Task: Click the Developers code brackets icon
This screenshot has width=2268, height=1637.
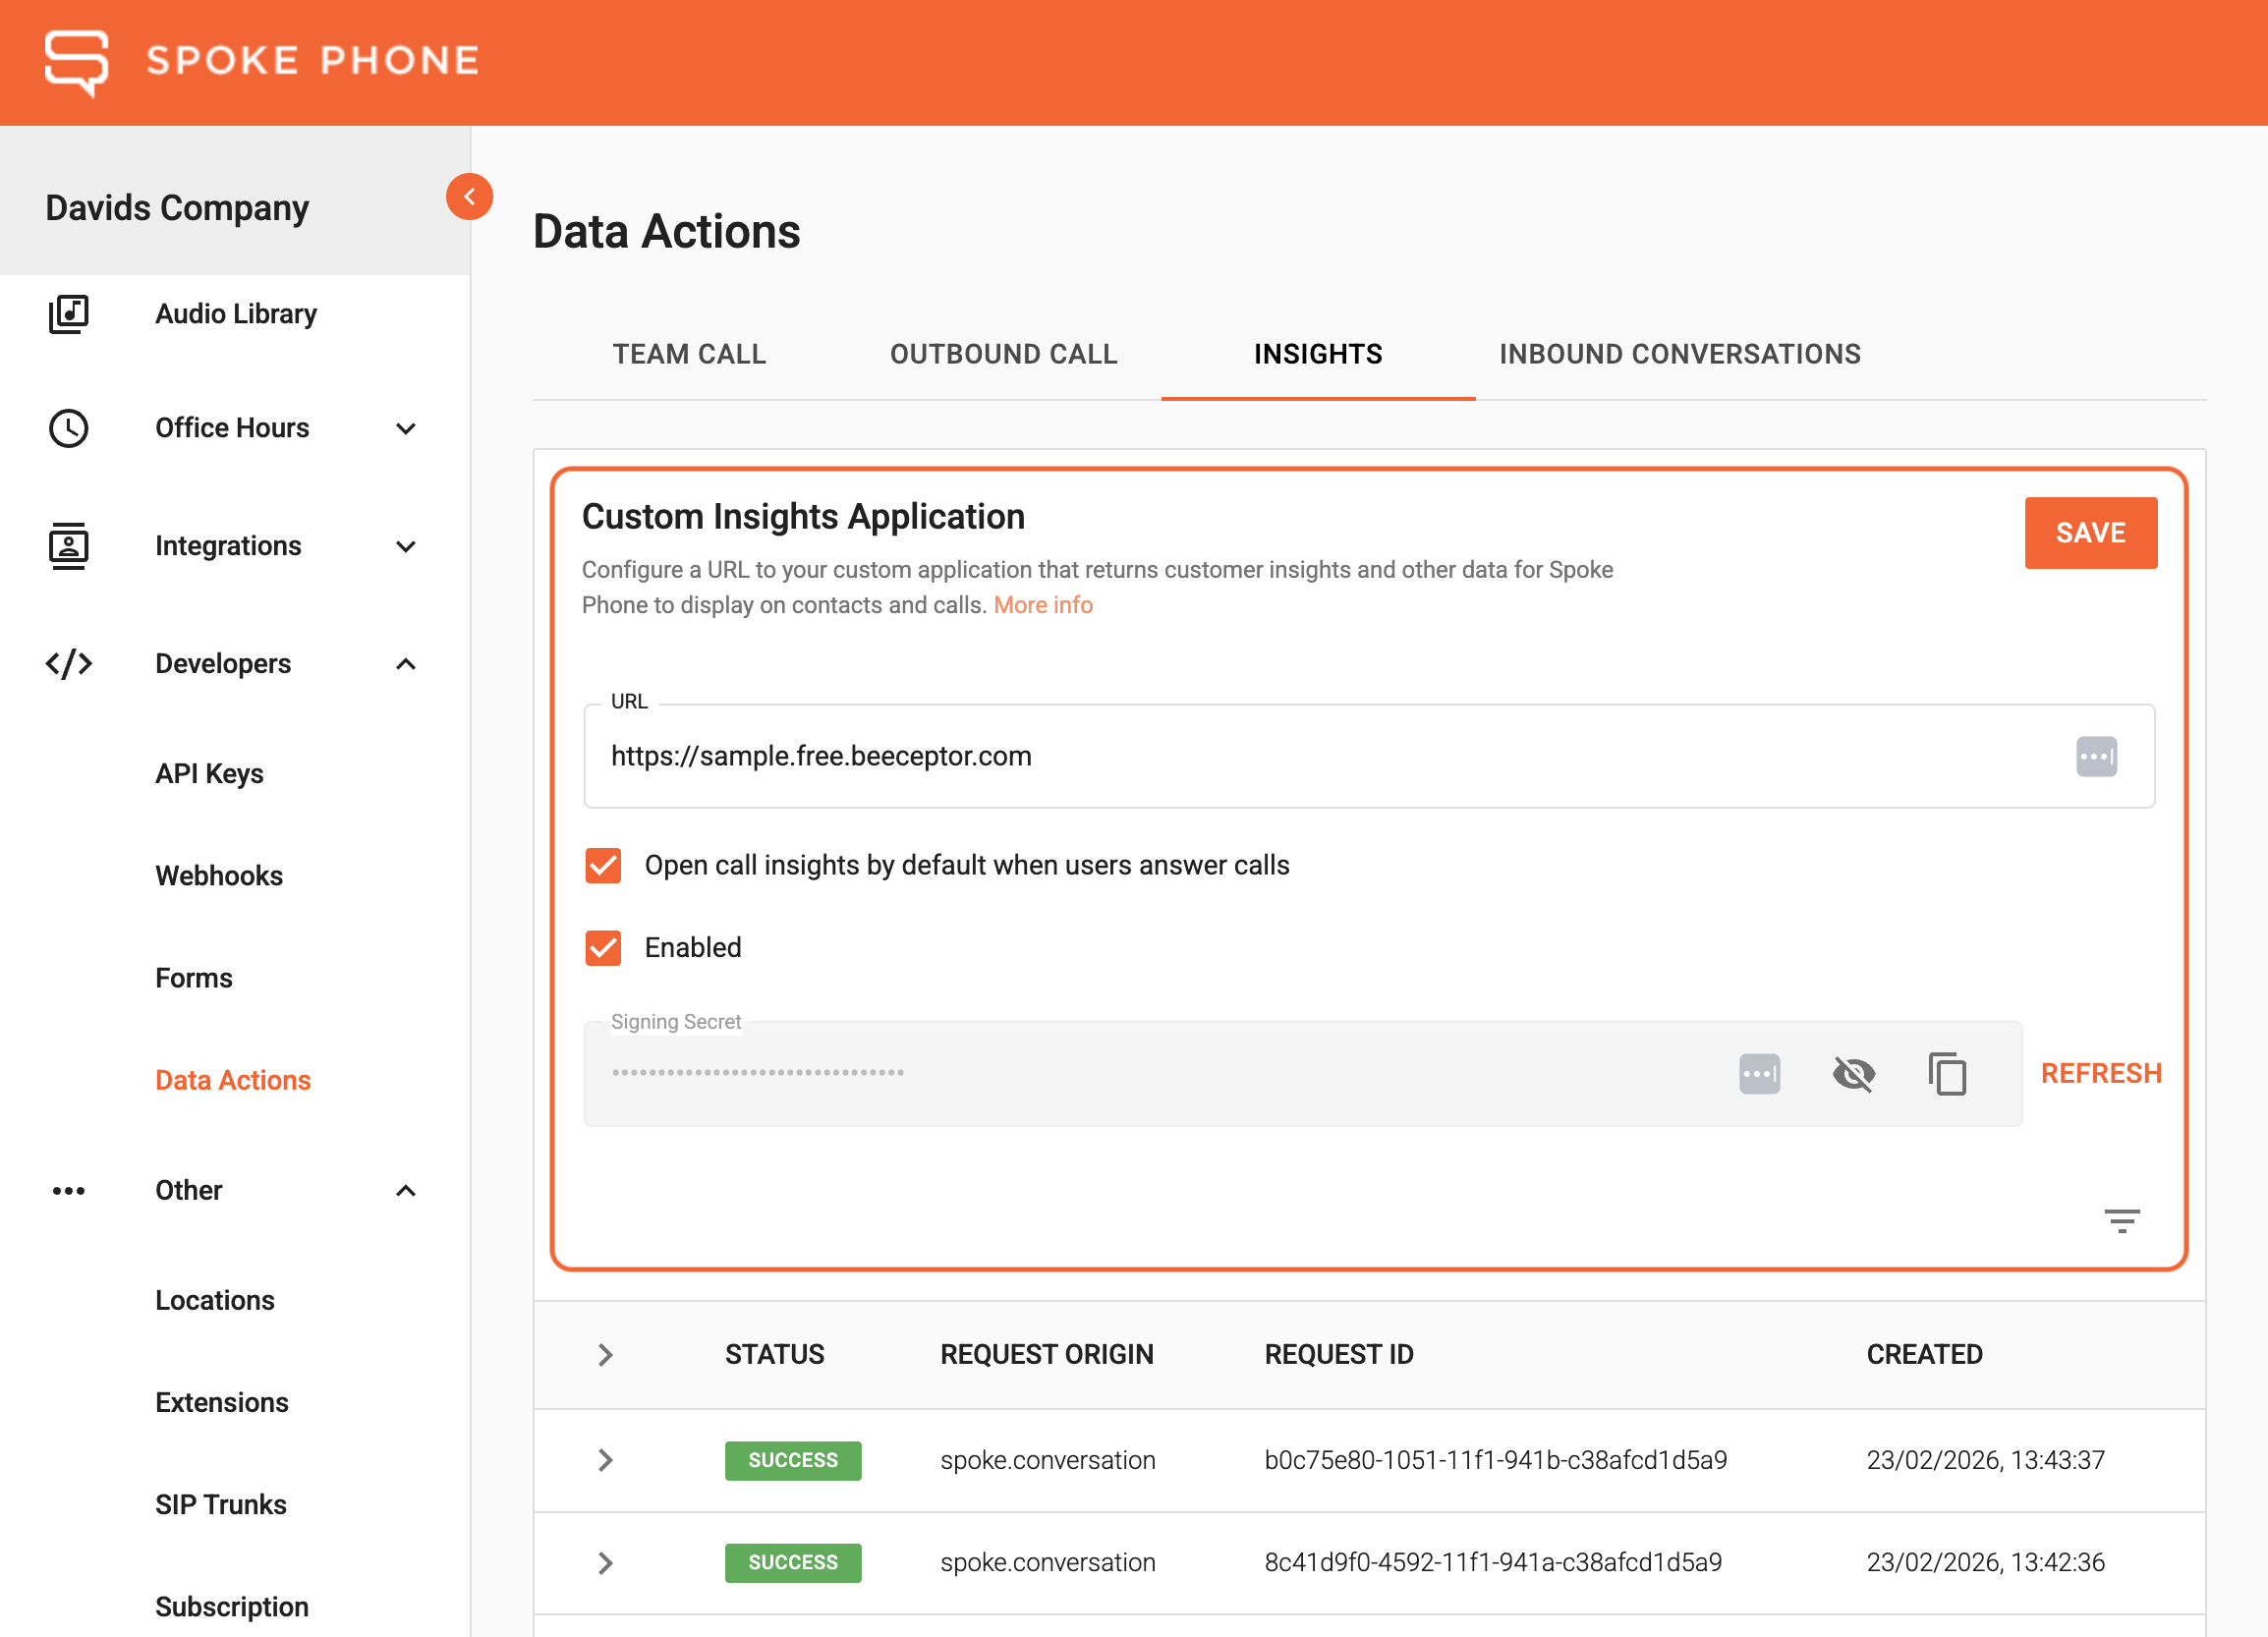Action: pos(69,664)
